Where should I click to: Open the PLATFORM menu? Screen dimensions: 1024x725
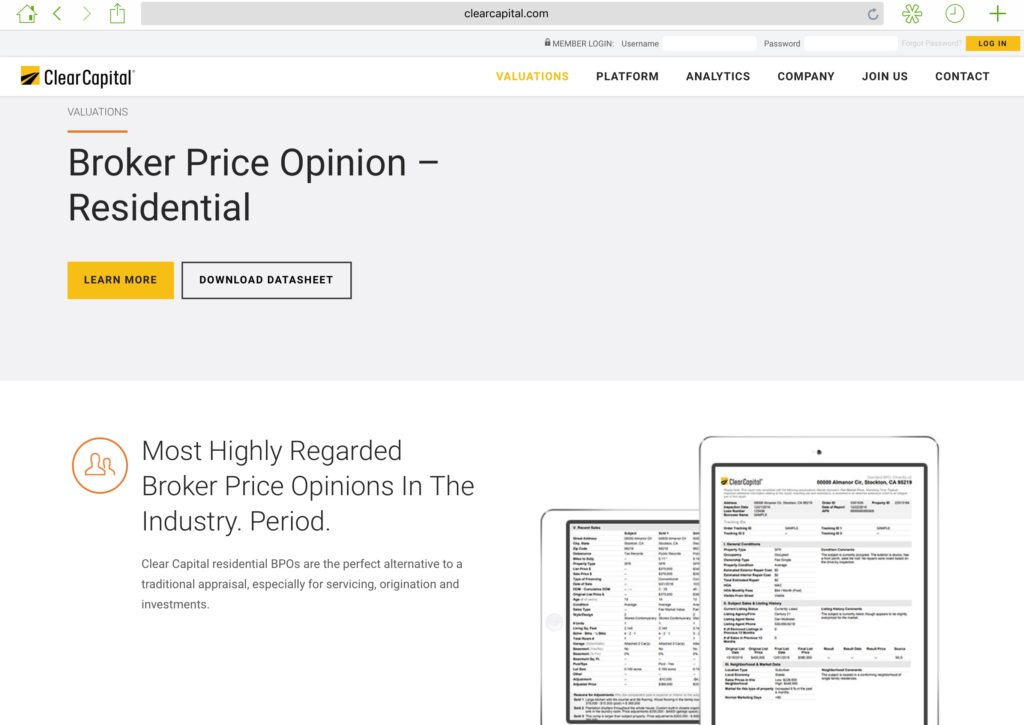(x=627, y=76)
